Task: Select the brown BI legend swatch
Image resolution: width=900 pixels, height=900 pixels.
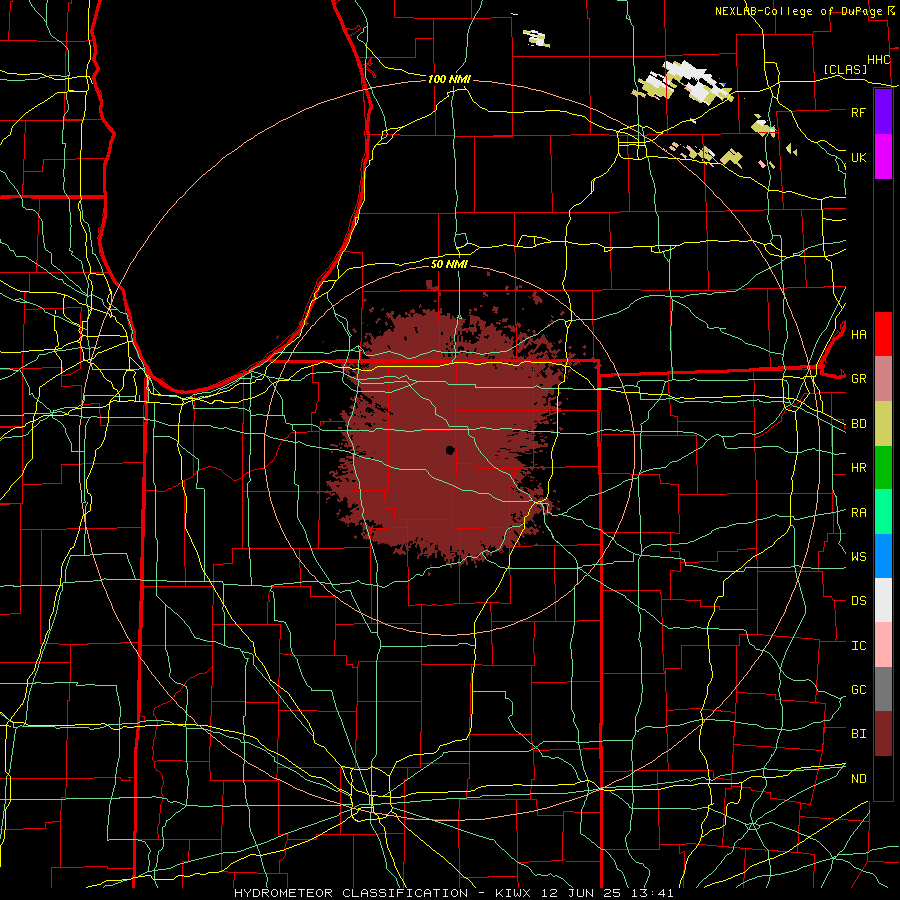Action: (x=883, y=734)
